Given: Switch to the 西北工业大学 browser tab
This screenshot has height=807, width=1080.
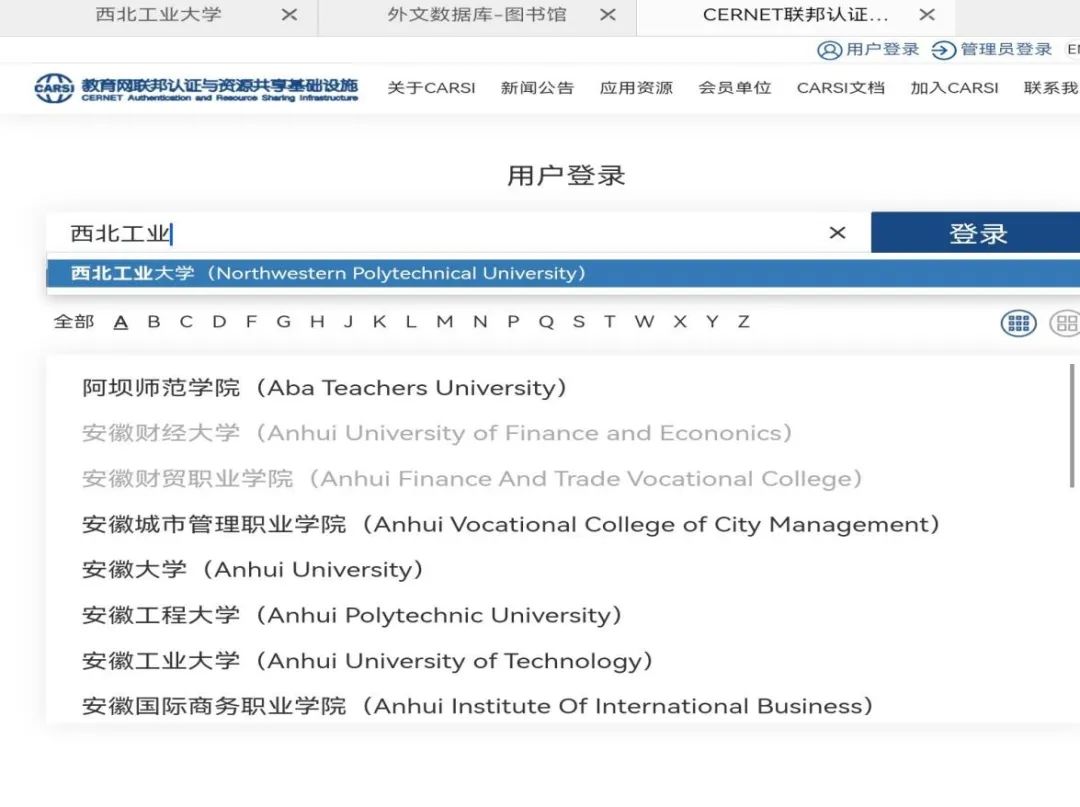Looking at the screenshot, I should tap(158, 14).
